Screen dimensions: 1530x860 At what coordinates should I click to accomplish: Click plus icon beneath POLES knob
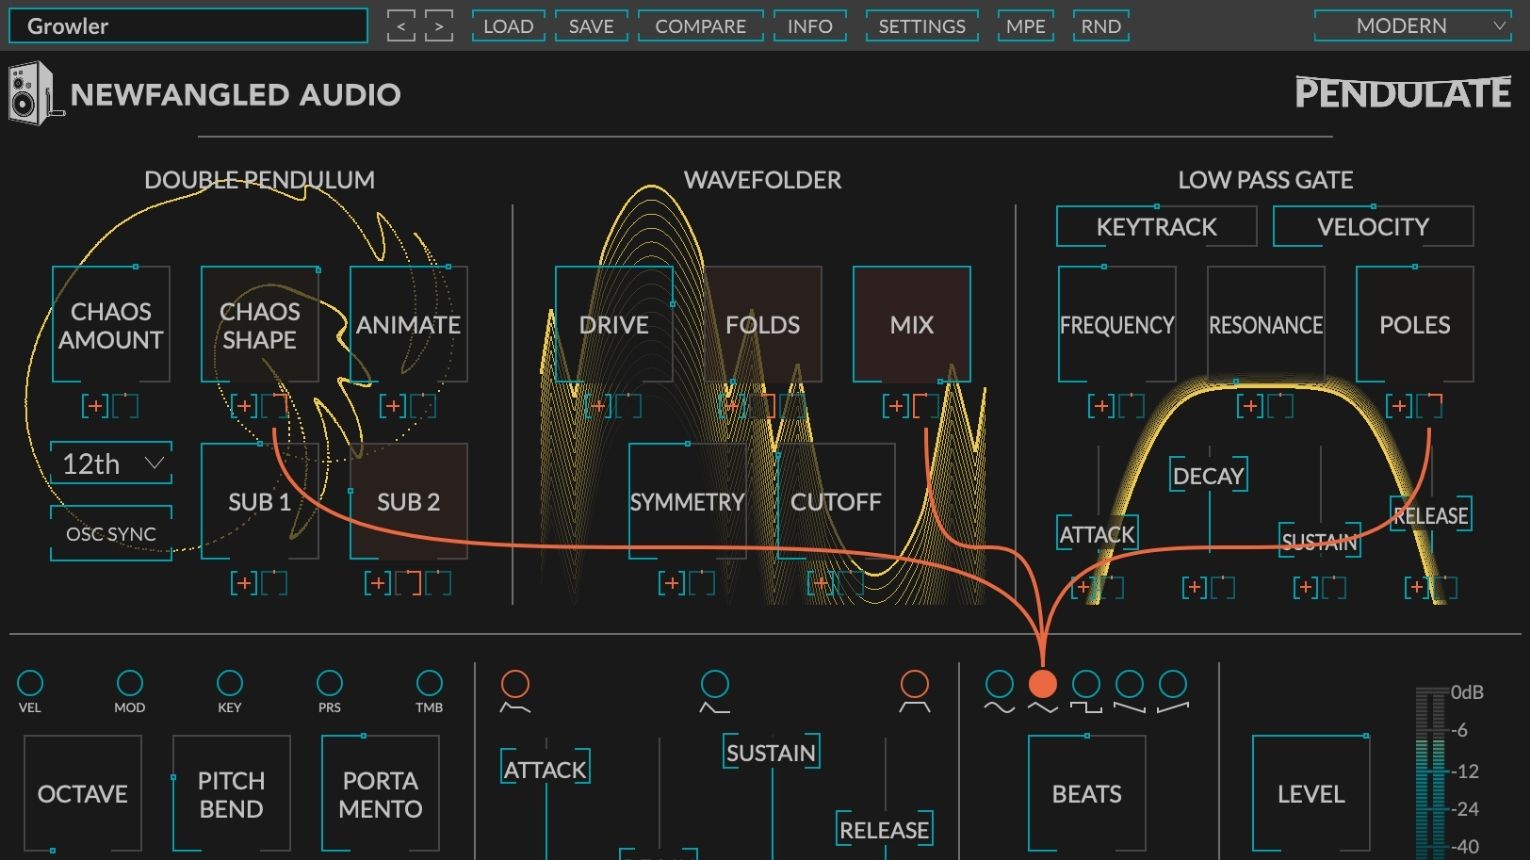(x=1399, y=406)
